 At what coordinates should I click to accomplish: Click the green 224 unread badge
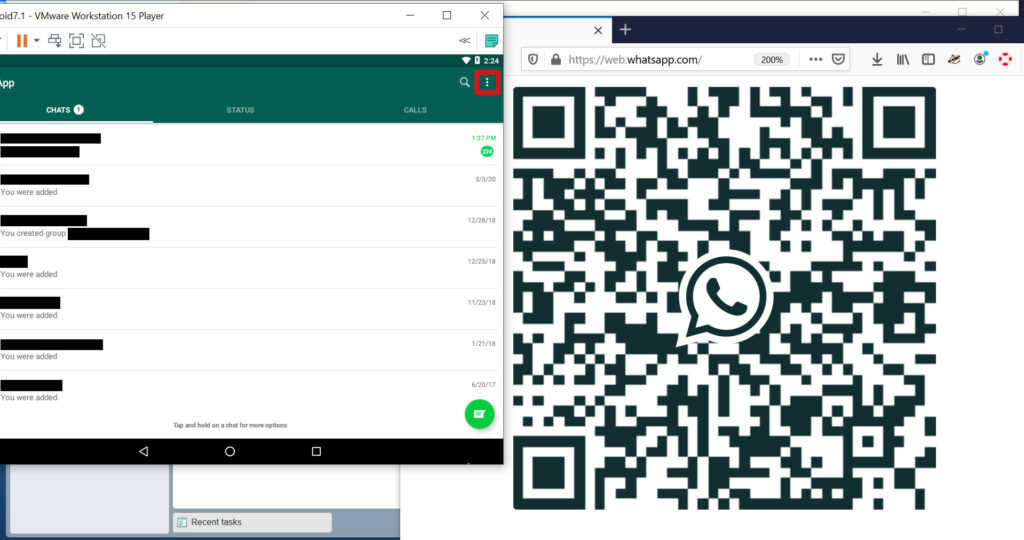(x=487, y=151)
